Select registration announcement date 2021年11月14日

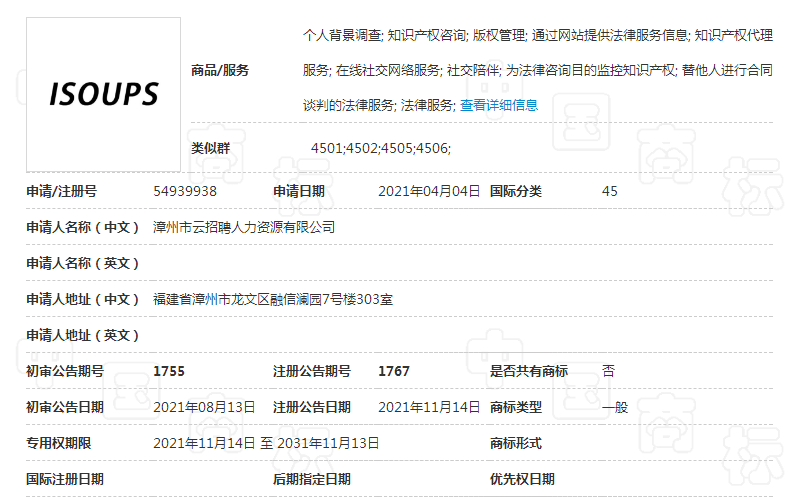point(429,407)
